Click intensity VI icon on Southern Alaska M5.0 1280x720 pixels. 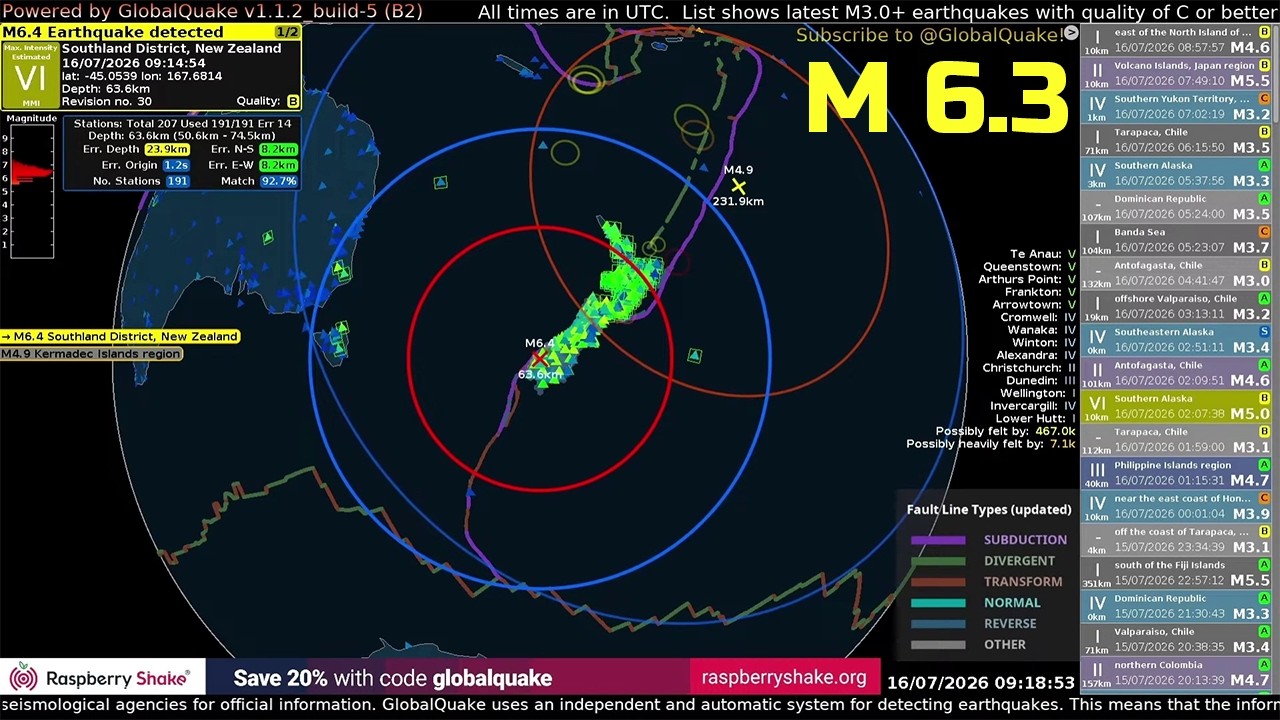1097,403
